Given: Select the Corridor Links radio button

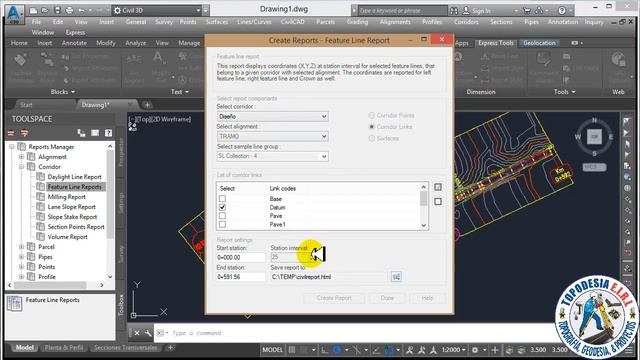Looking at the screenshot, I should (371, 127).
